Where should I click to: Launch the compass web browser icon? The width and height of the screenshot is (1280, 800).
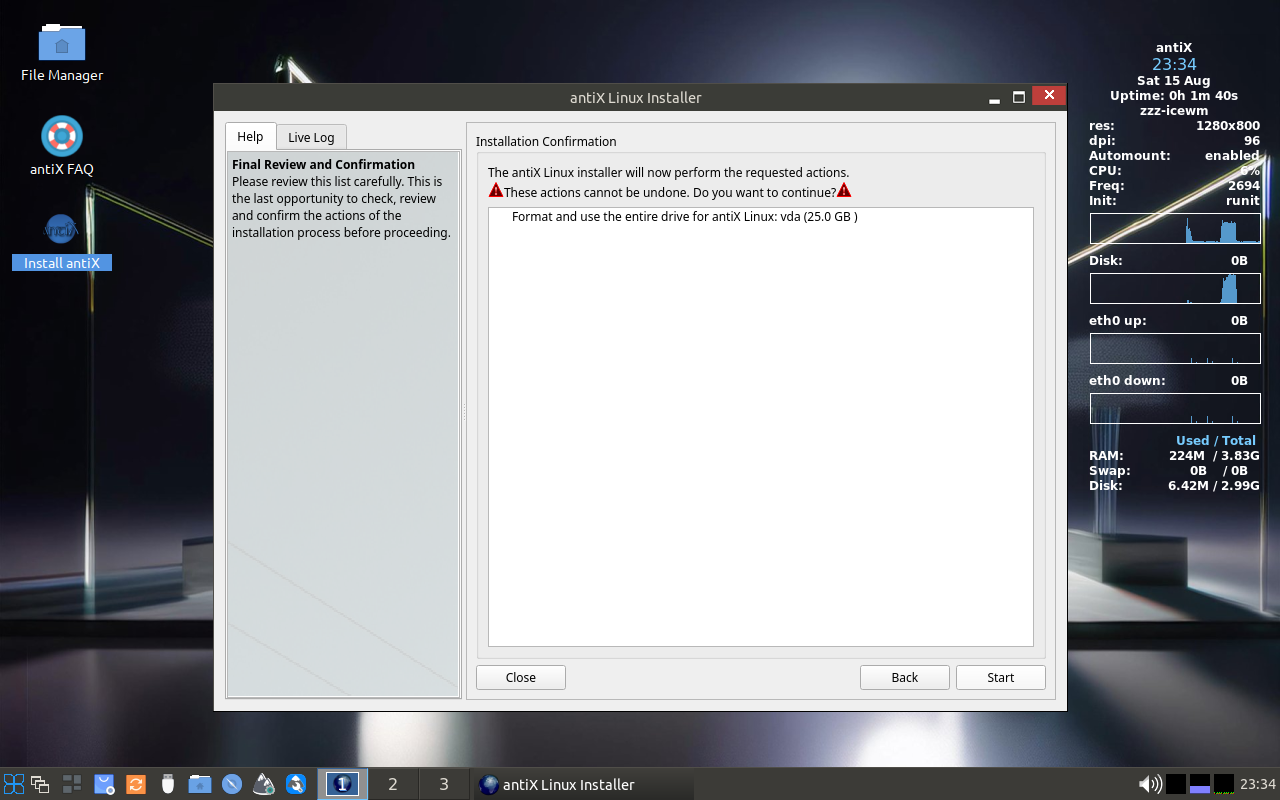(x=232, y=784)
